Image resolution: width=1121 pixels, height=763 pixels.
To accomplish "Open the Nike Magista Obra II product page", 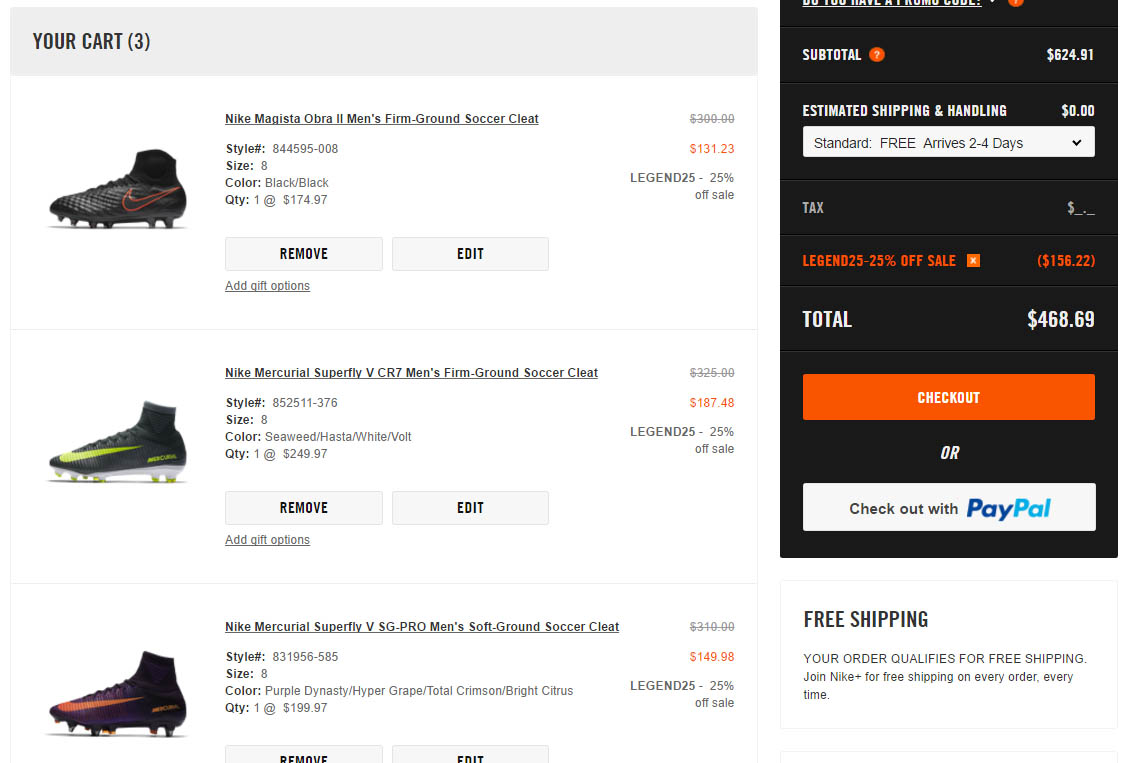I will point(381,118).
